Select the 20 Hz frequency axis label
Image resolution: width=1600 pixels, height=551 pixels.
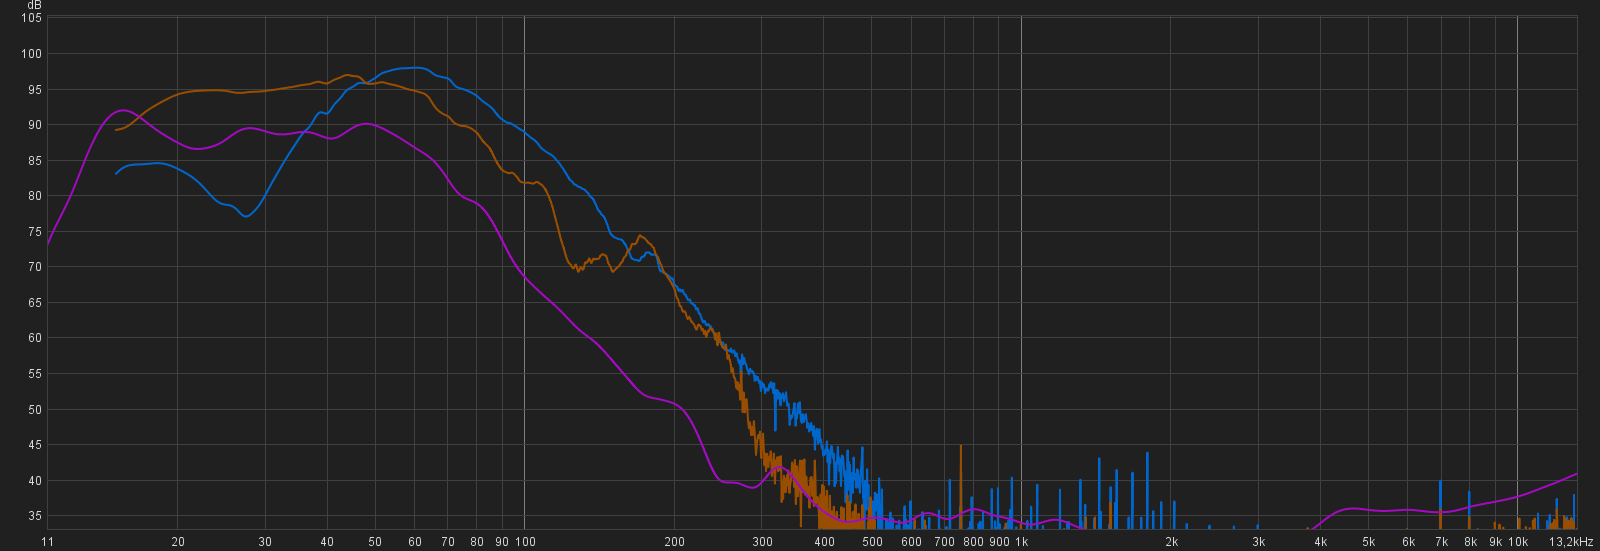[178, 542]
